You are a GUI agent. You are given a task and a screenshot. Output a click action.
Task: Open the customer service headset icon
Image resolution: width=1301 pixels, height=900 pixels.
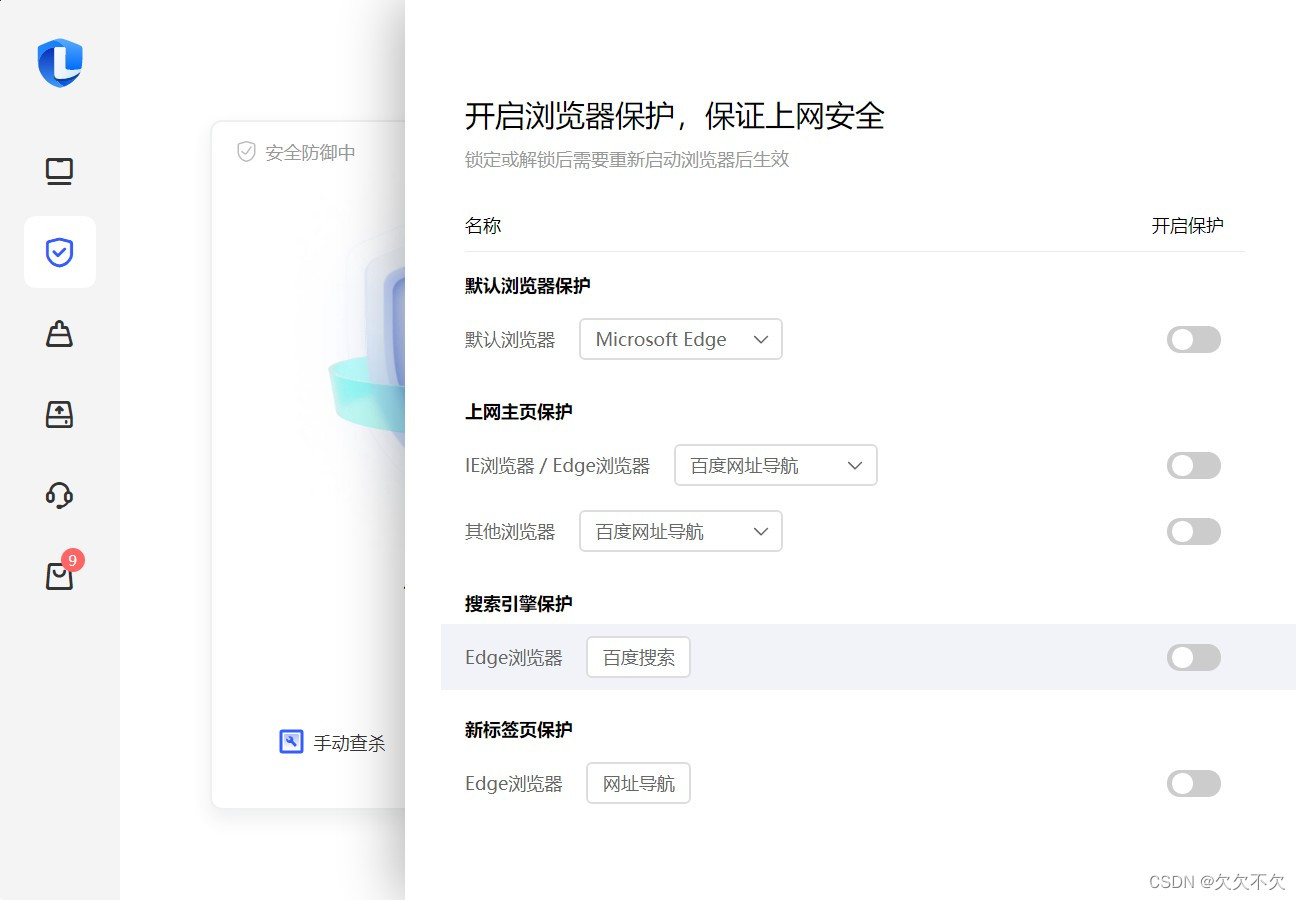[60, 495]
